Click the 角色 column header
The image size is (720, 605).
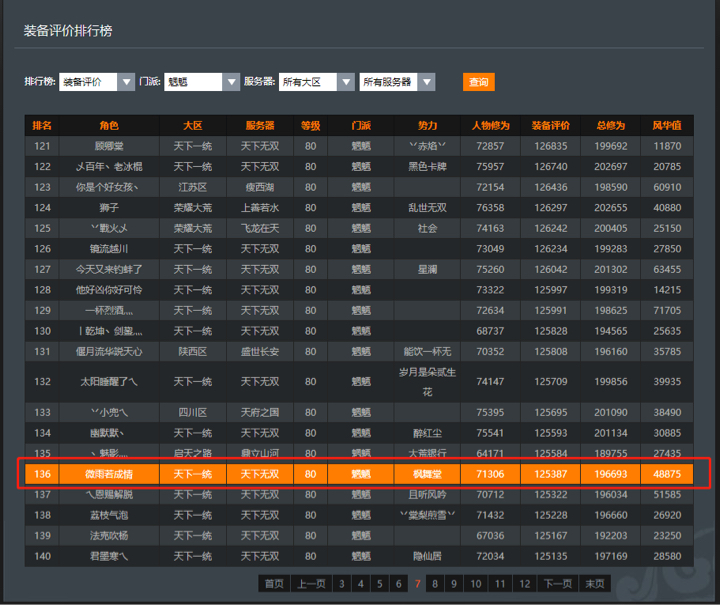pos(109,125)
